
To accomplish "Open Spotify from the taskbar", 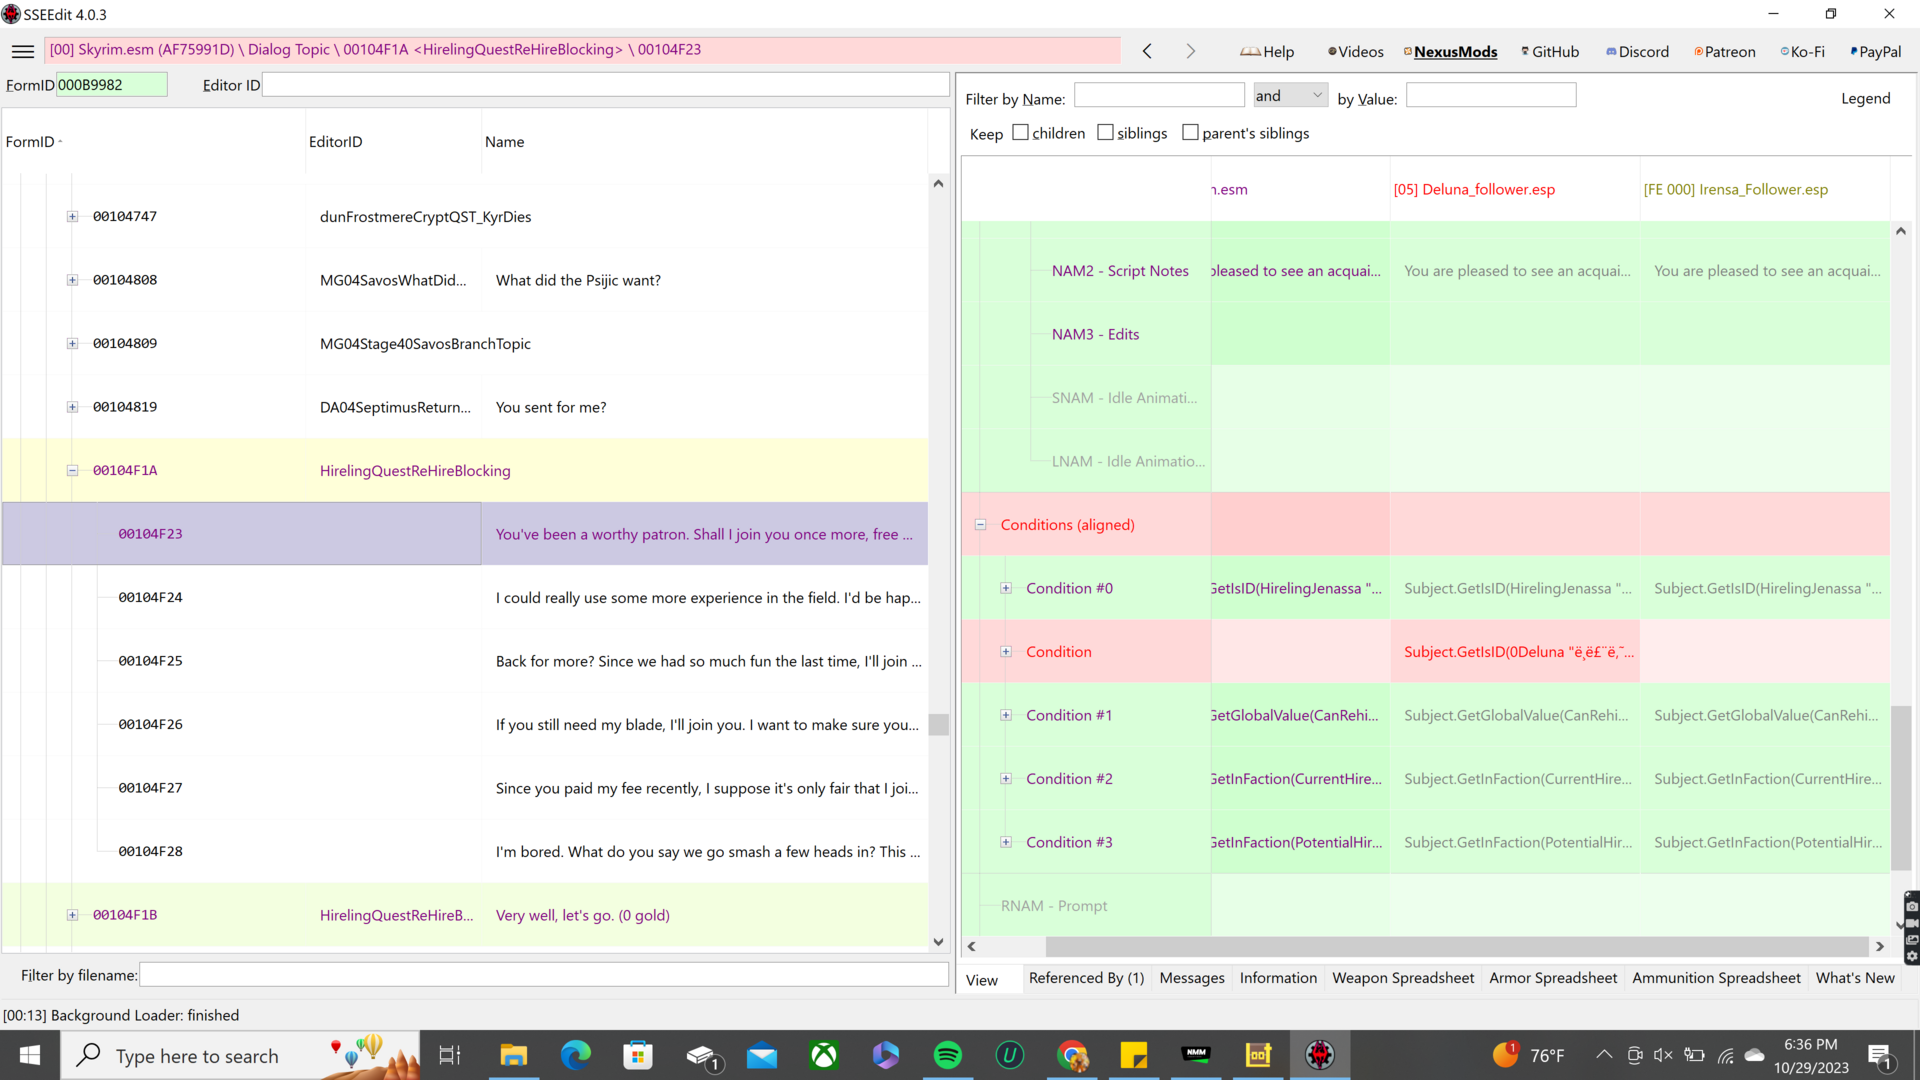I will point(947,1055).
